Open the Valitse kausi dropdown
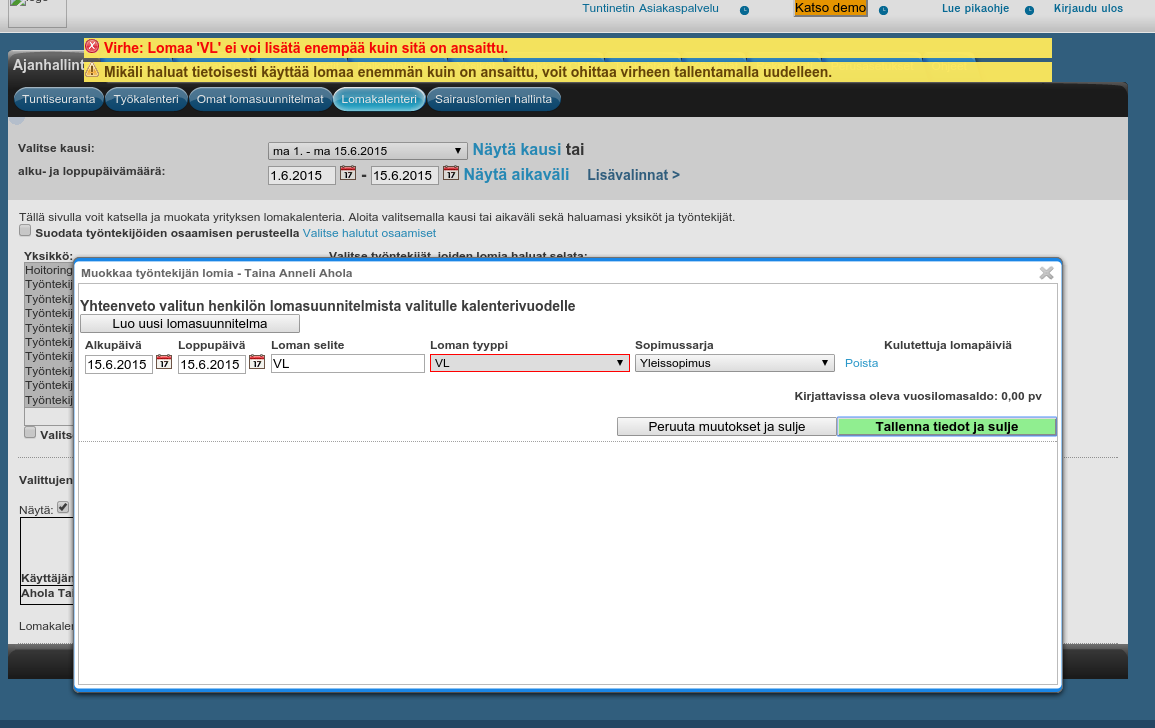The height and width of the screenshot is (728, 1155). click(367, 151)
